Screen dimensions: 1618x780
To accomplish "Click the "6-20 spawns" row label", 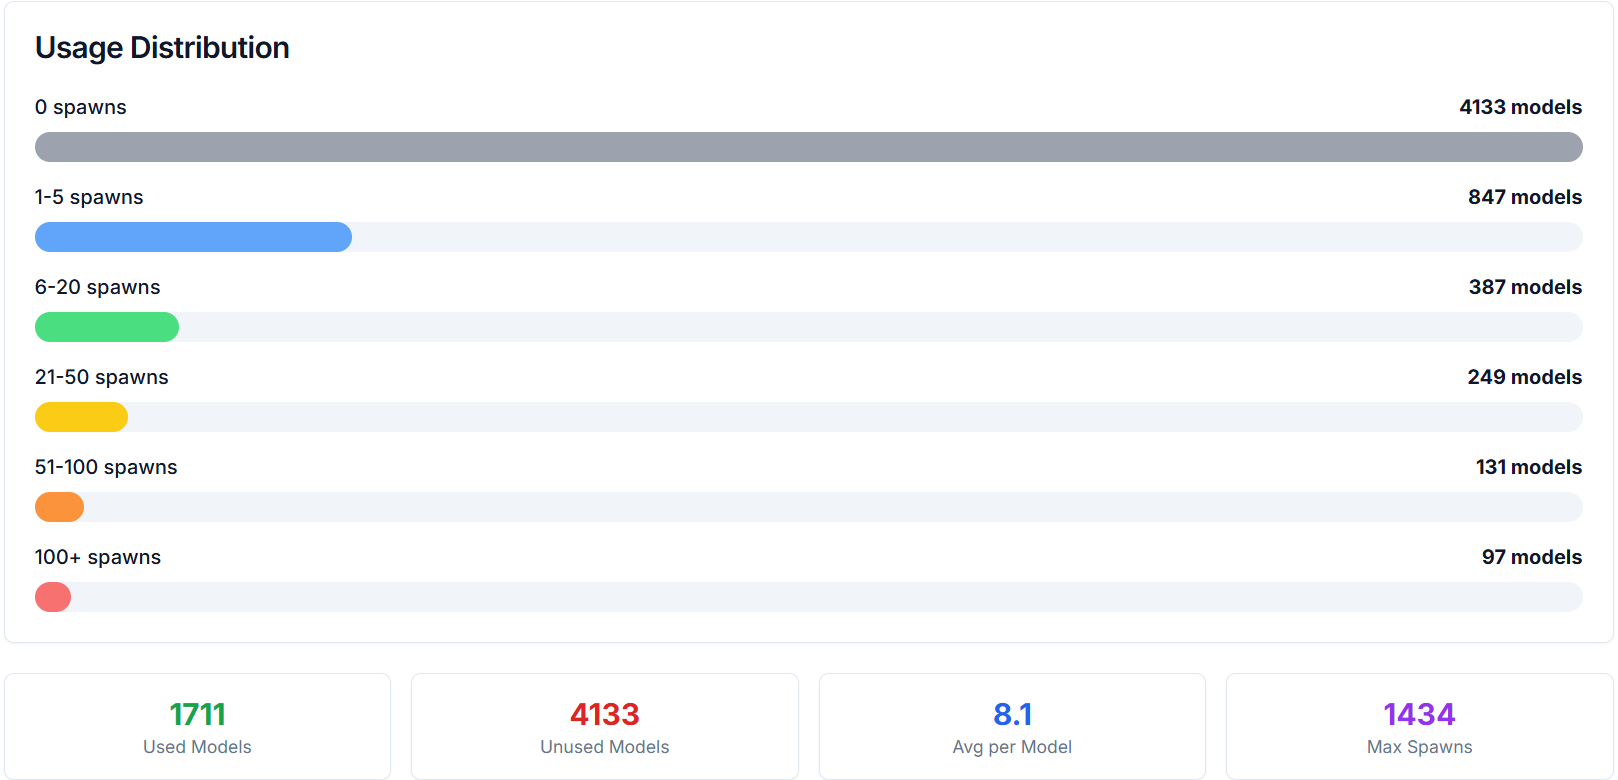I will pos(97,287).
